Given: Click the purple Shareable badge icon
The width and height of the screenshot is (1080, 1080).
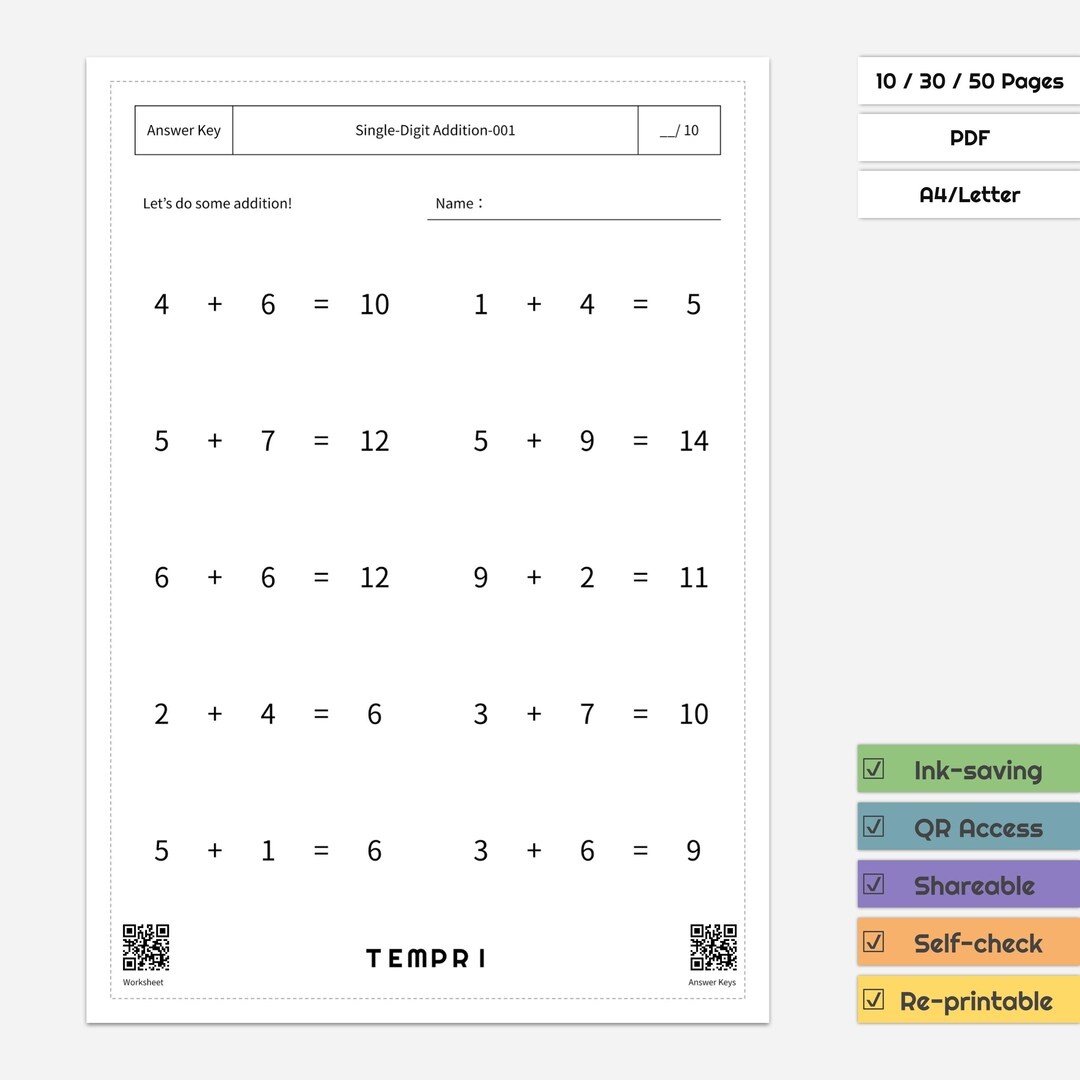Looking at the screenshot, I should click(x=874, y=884).
